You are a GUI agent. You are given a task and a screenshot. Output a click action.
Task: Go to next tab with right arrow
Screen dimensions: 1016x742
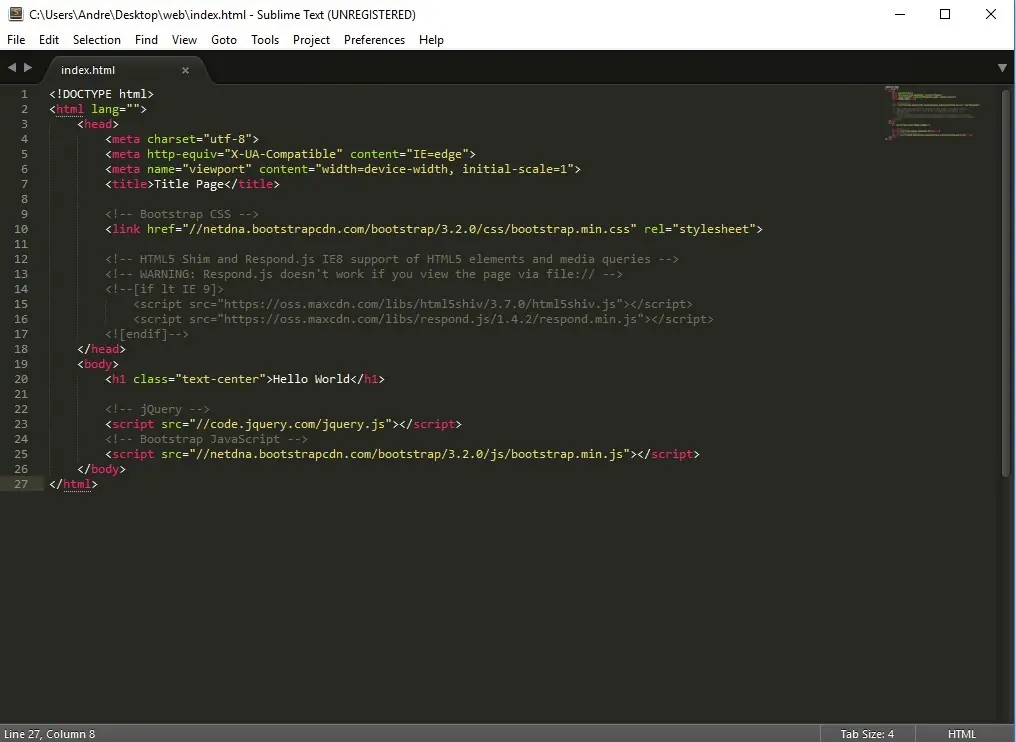pos(28,67)
